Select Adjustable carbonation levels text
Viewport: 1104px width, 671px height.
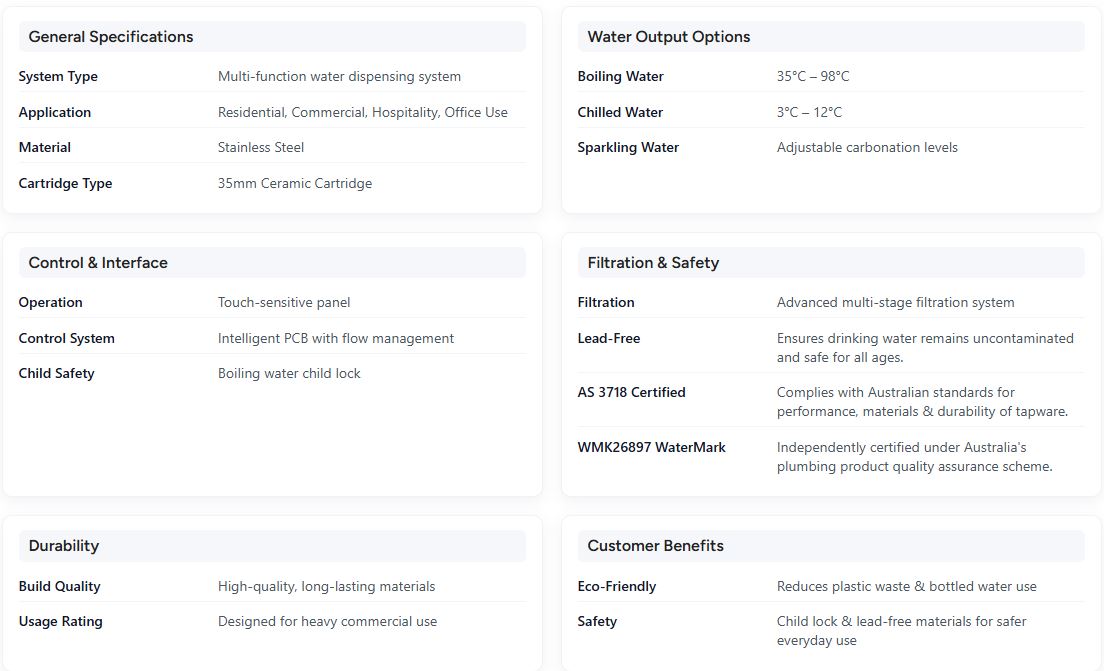click(x=867, y=148)
